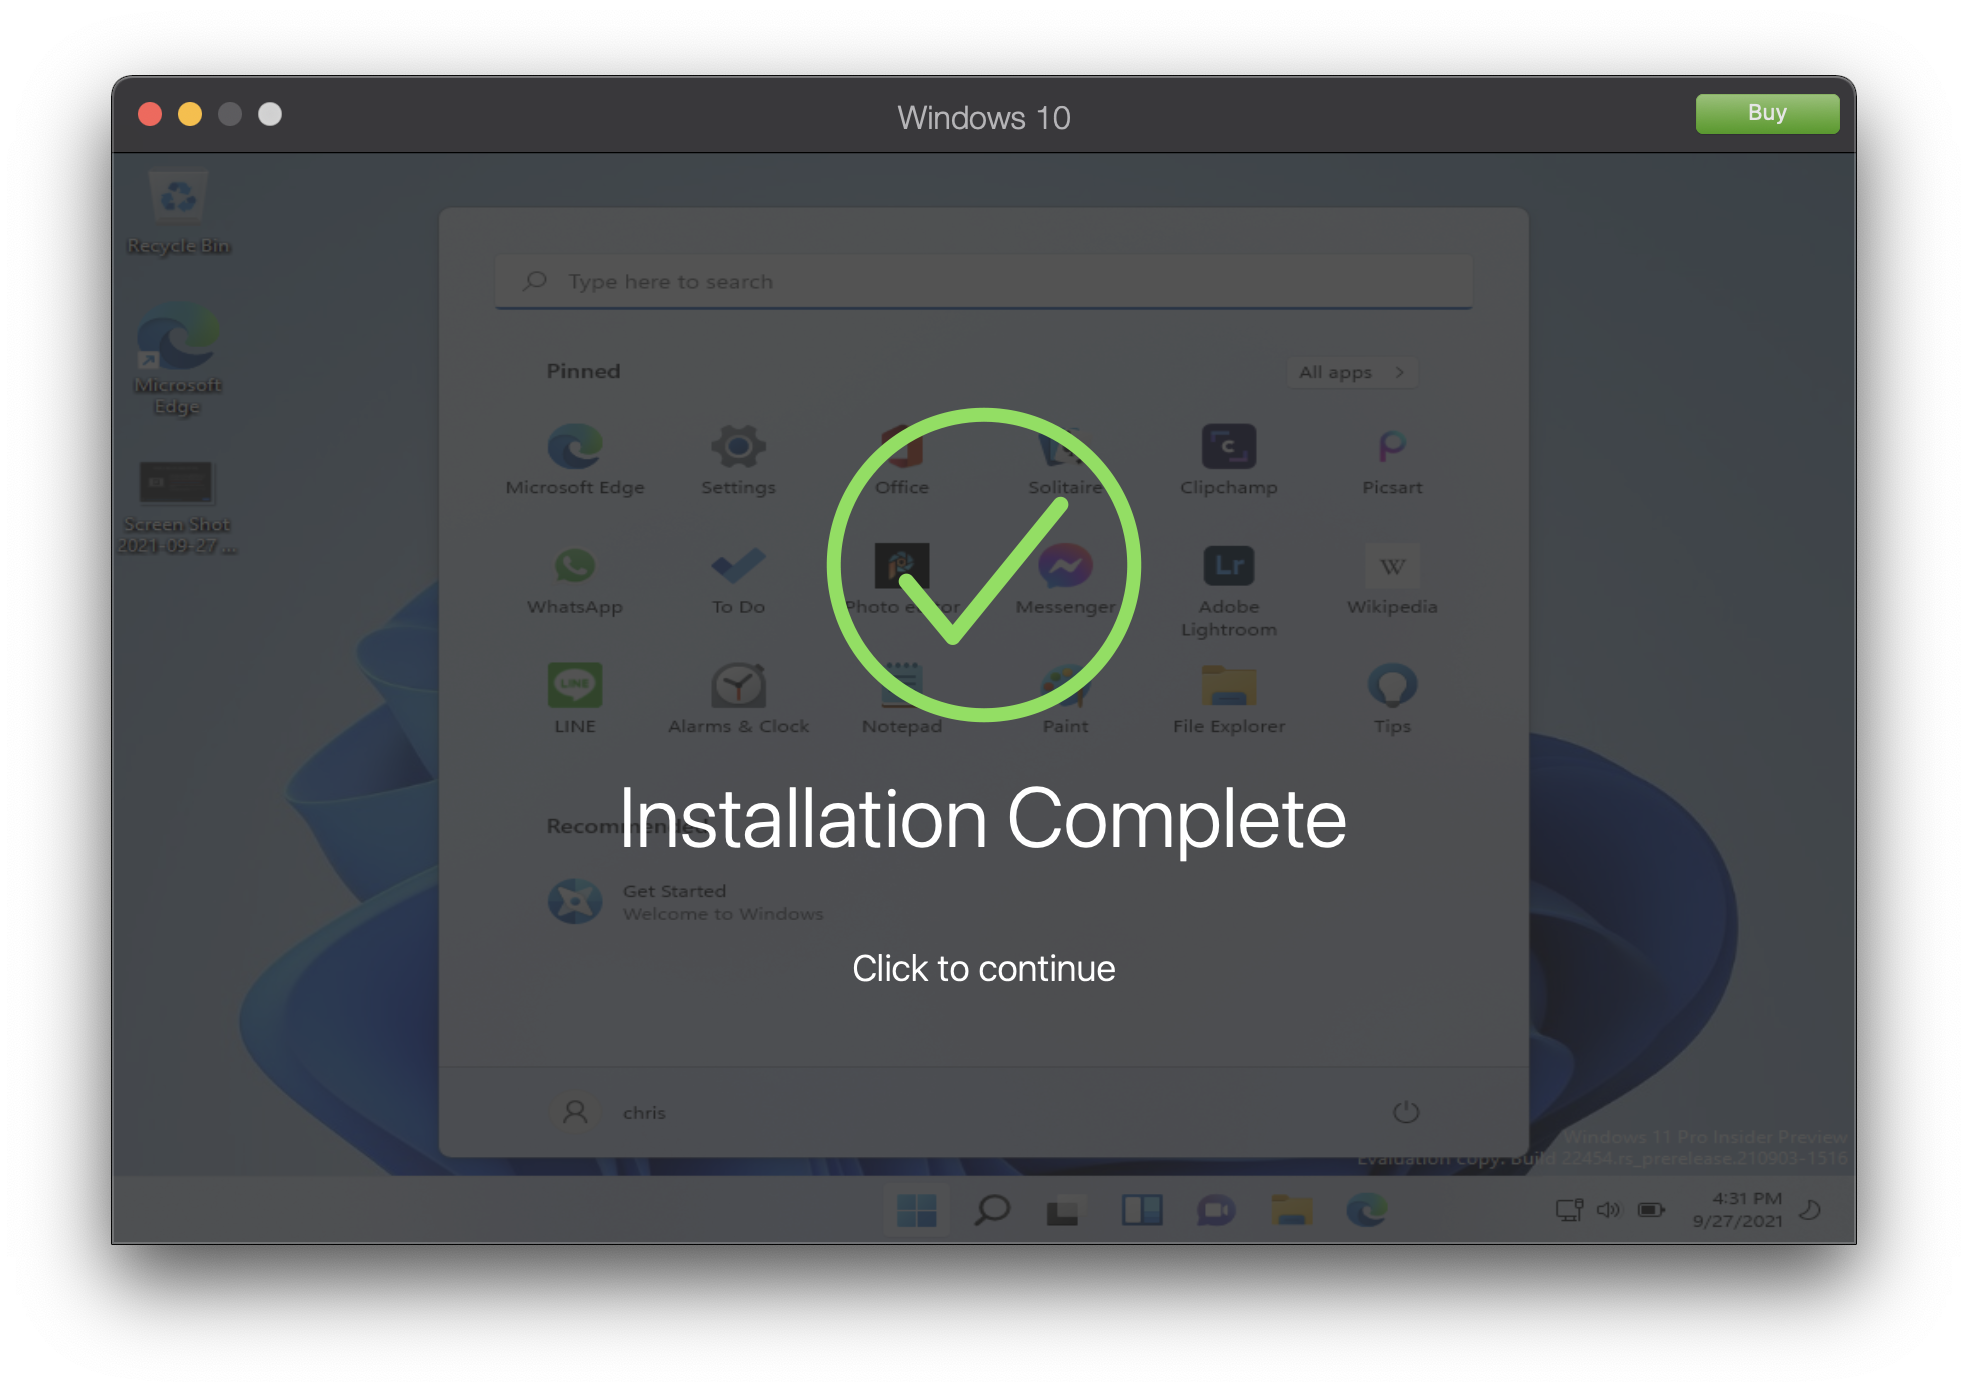
Task: Click the green Buy button
Action: click(x=1766, y=113)
